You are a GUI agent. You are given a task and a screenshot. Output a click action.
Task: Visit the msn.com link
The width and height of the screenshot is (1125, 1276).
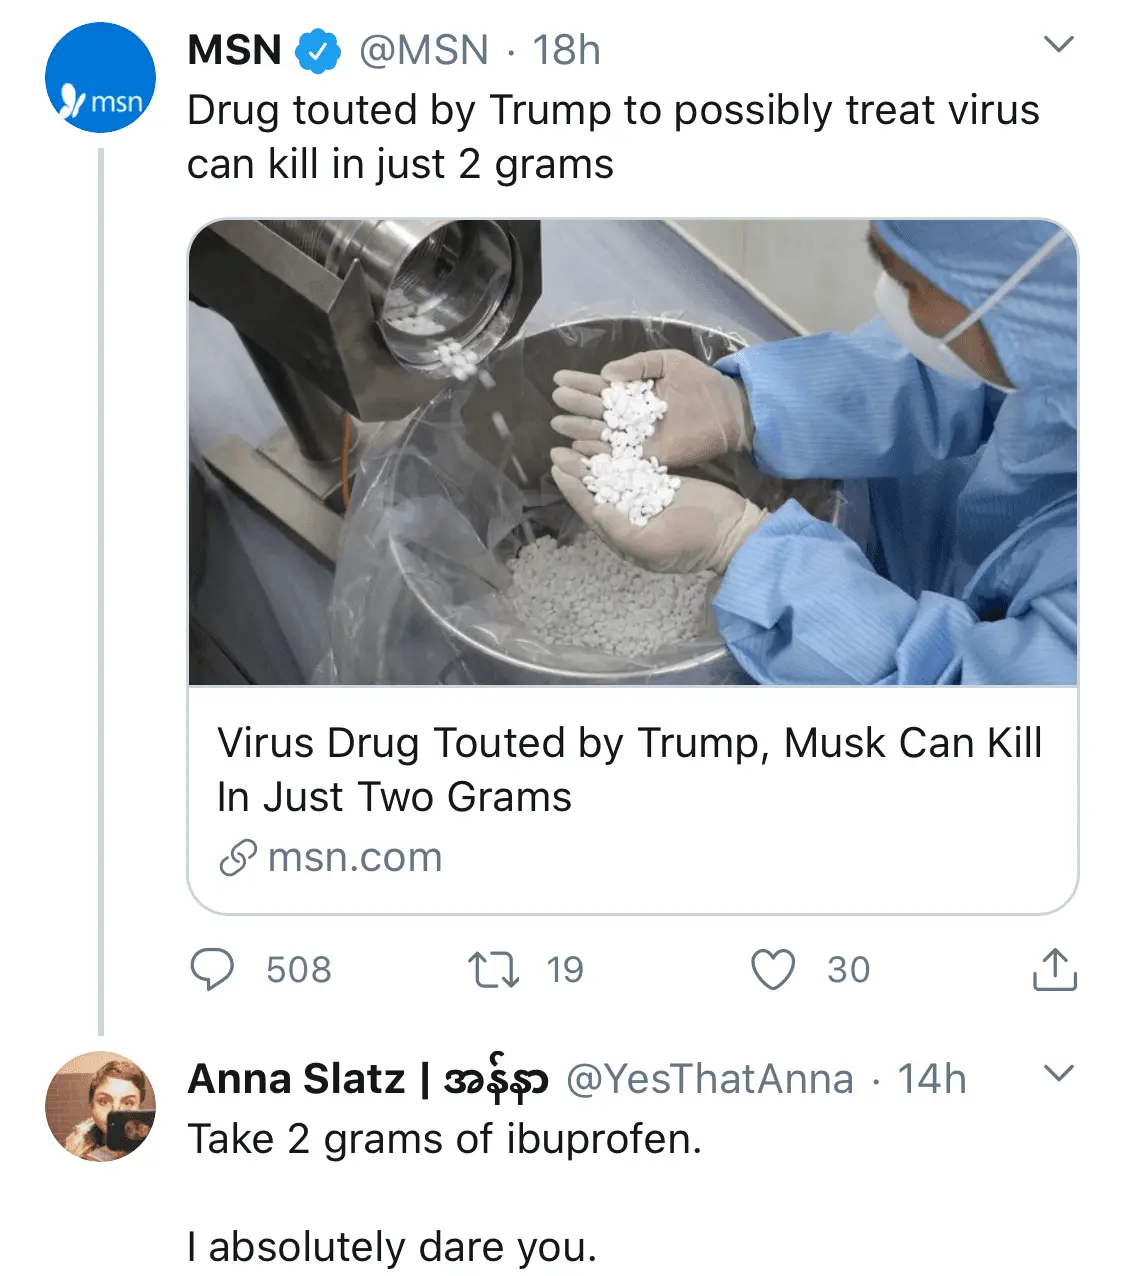pyautogui.click(x=355, y=858)
